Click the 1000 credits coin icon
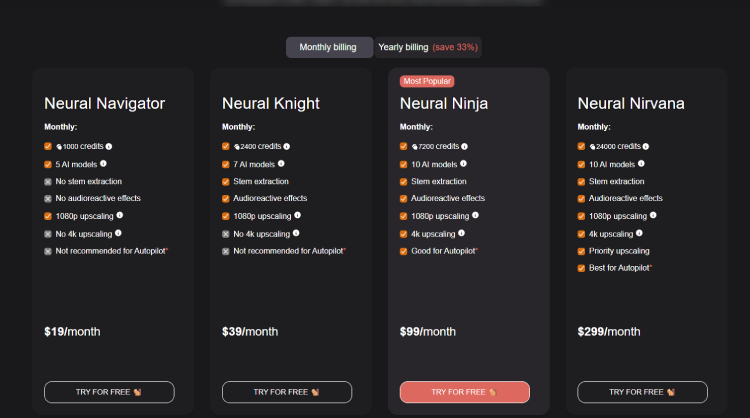Image resolution: width=750 pixels, height=418 pixels. coord(59,147)
